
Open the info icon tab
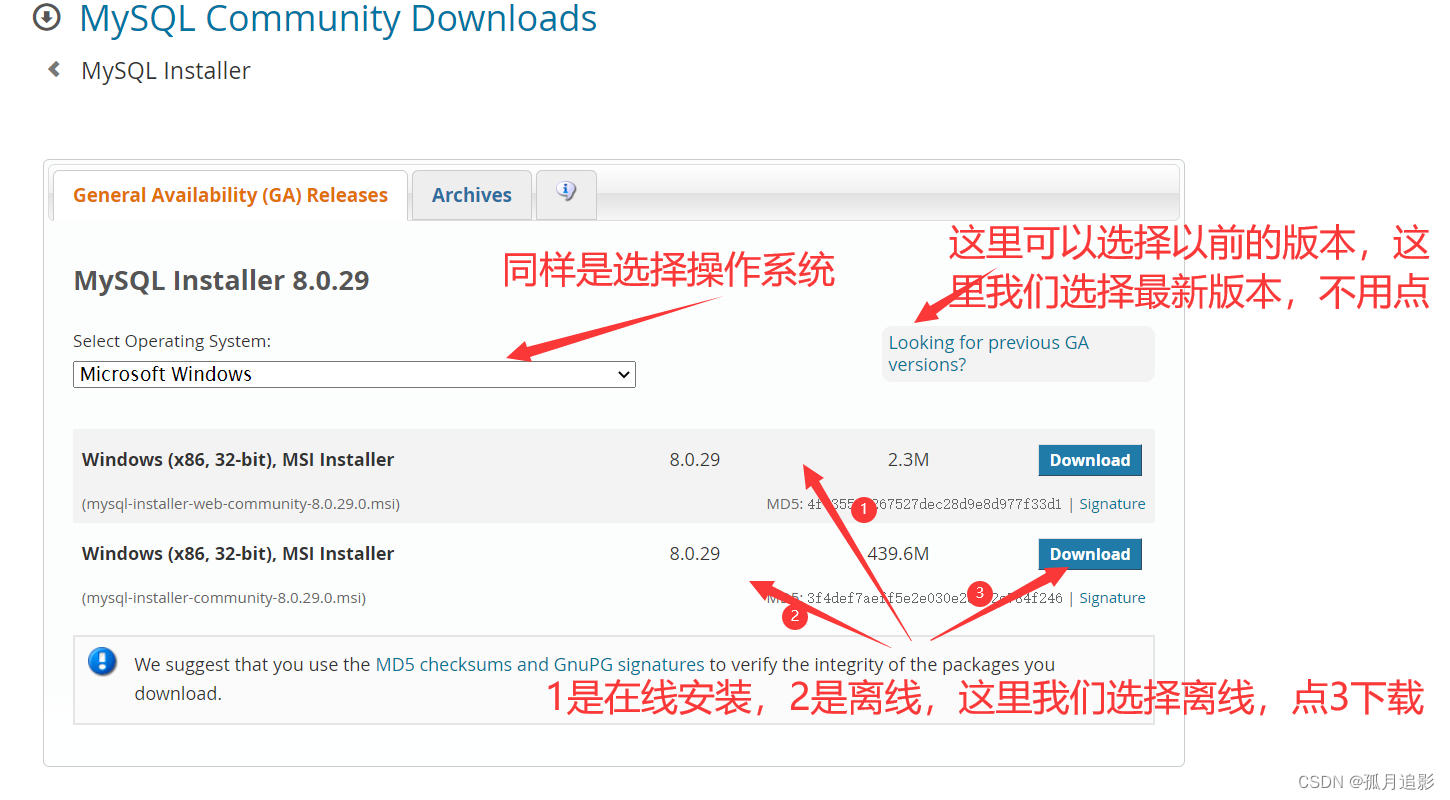pyautogui.click(x=566, y=193)
